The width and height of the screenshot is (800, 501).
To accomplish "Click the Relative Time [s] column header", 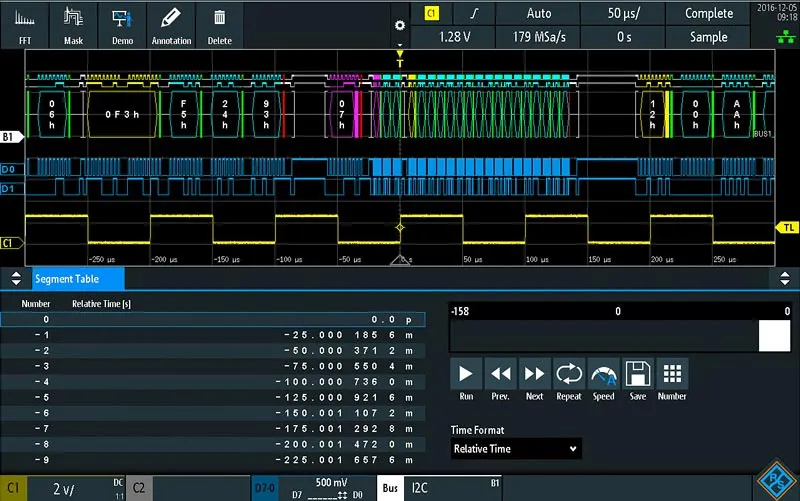I will click(101, 304).
